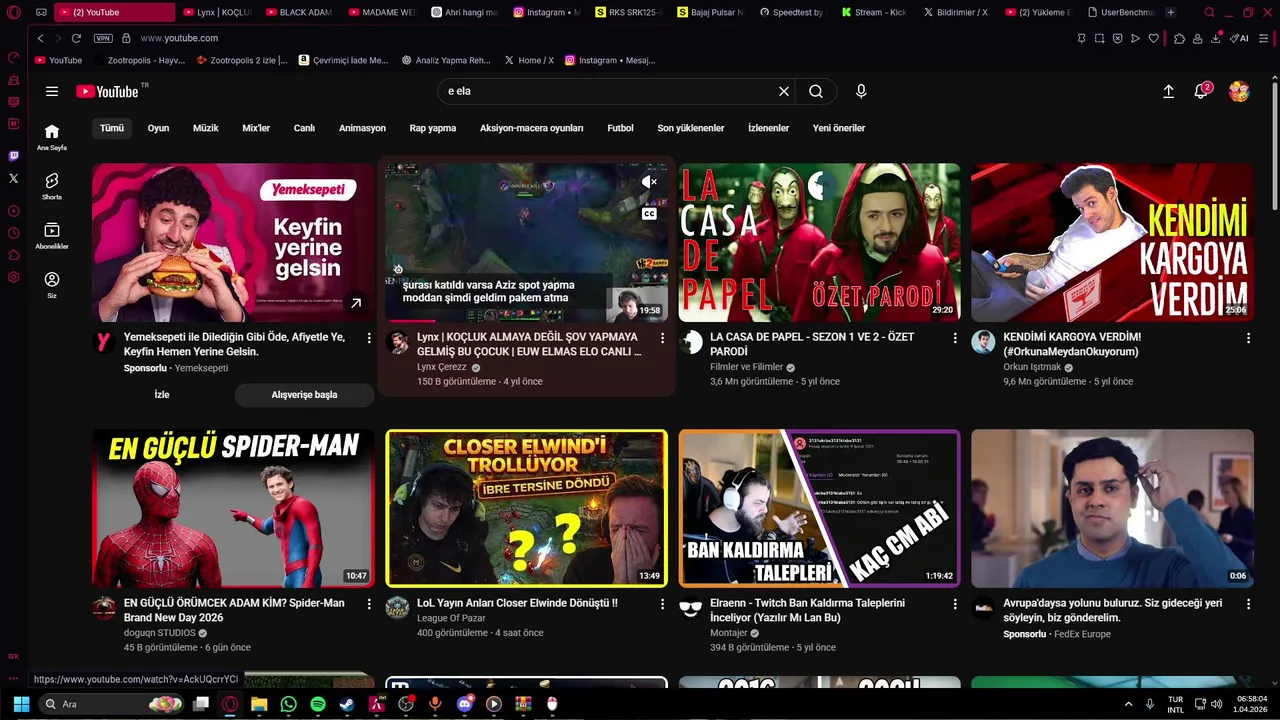Open WhatsApp from the taskbar

(x=289, y=704)
